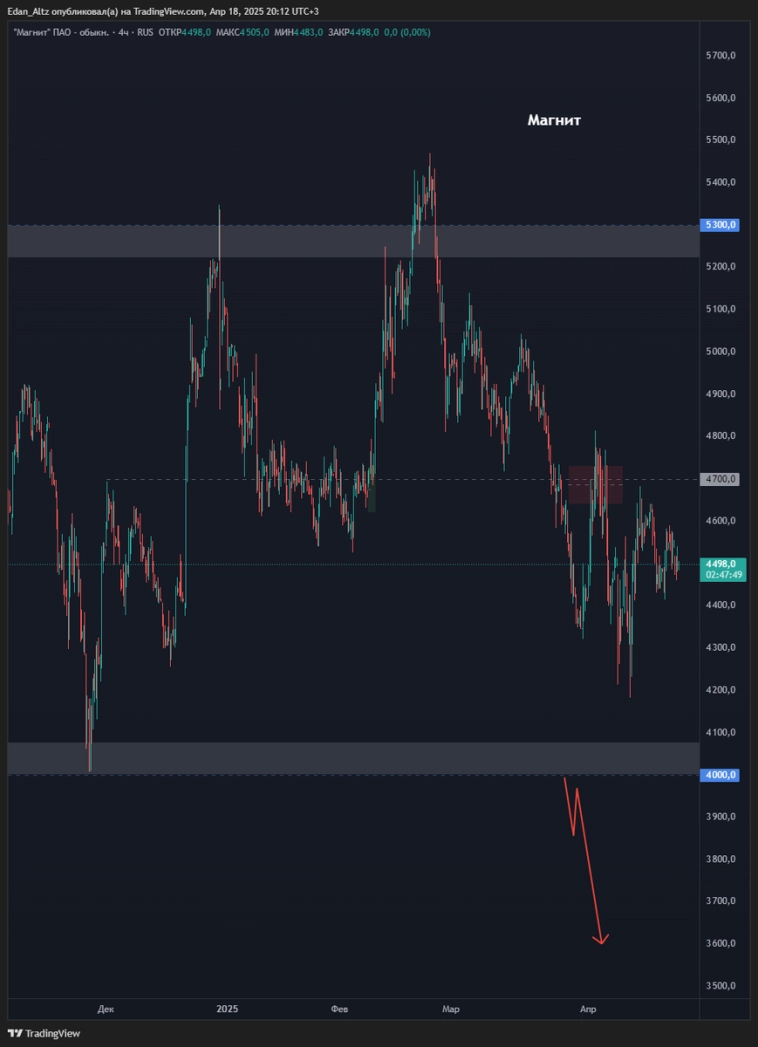Click the 2025 label on time axis

pos(227,1010)
